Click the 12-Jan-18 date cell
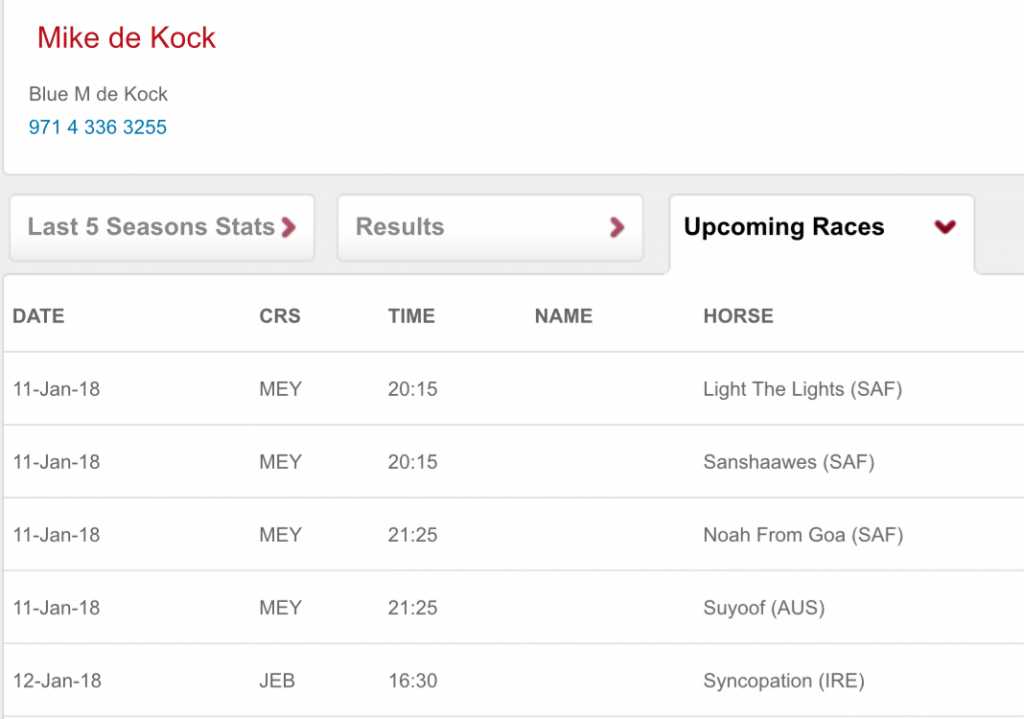The image size is (1024, 719). pyautogui.click(x=56, y=681)
